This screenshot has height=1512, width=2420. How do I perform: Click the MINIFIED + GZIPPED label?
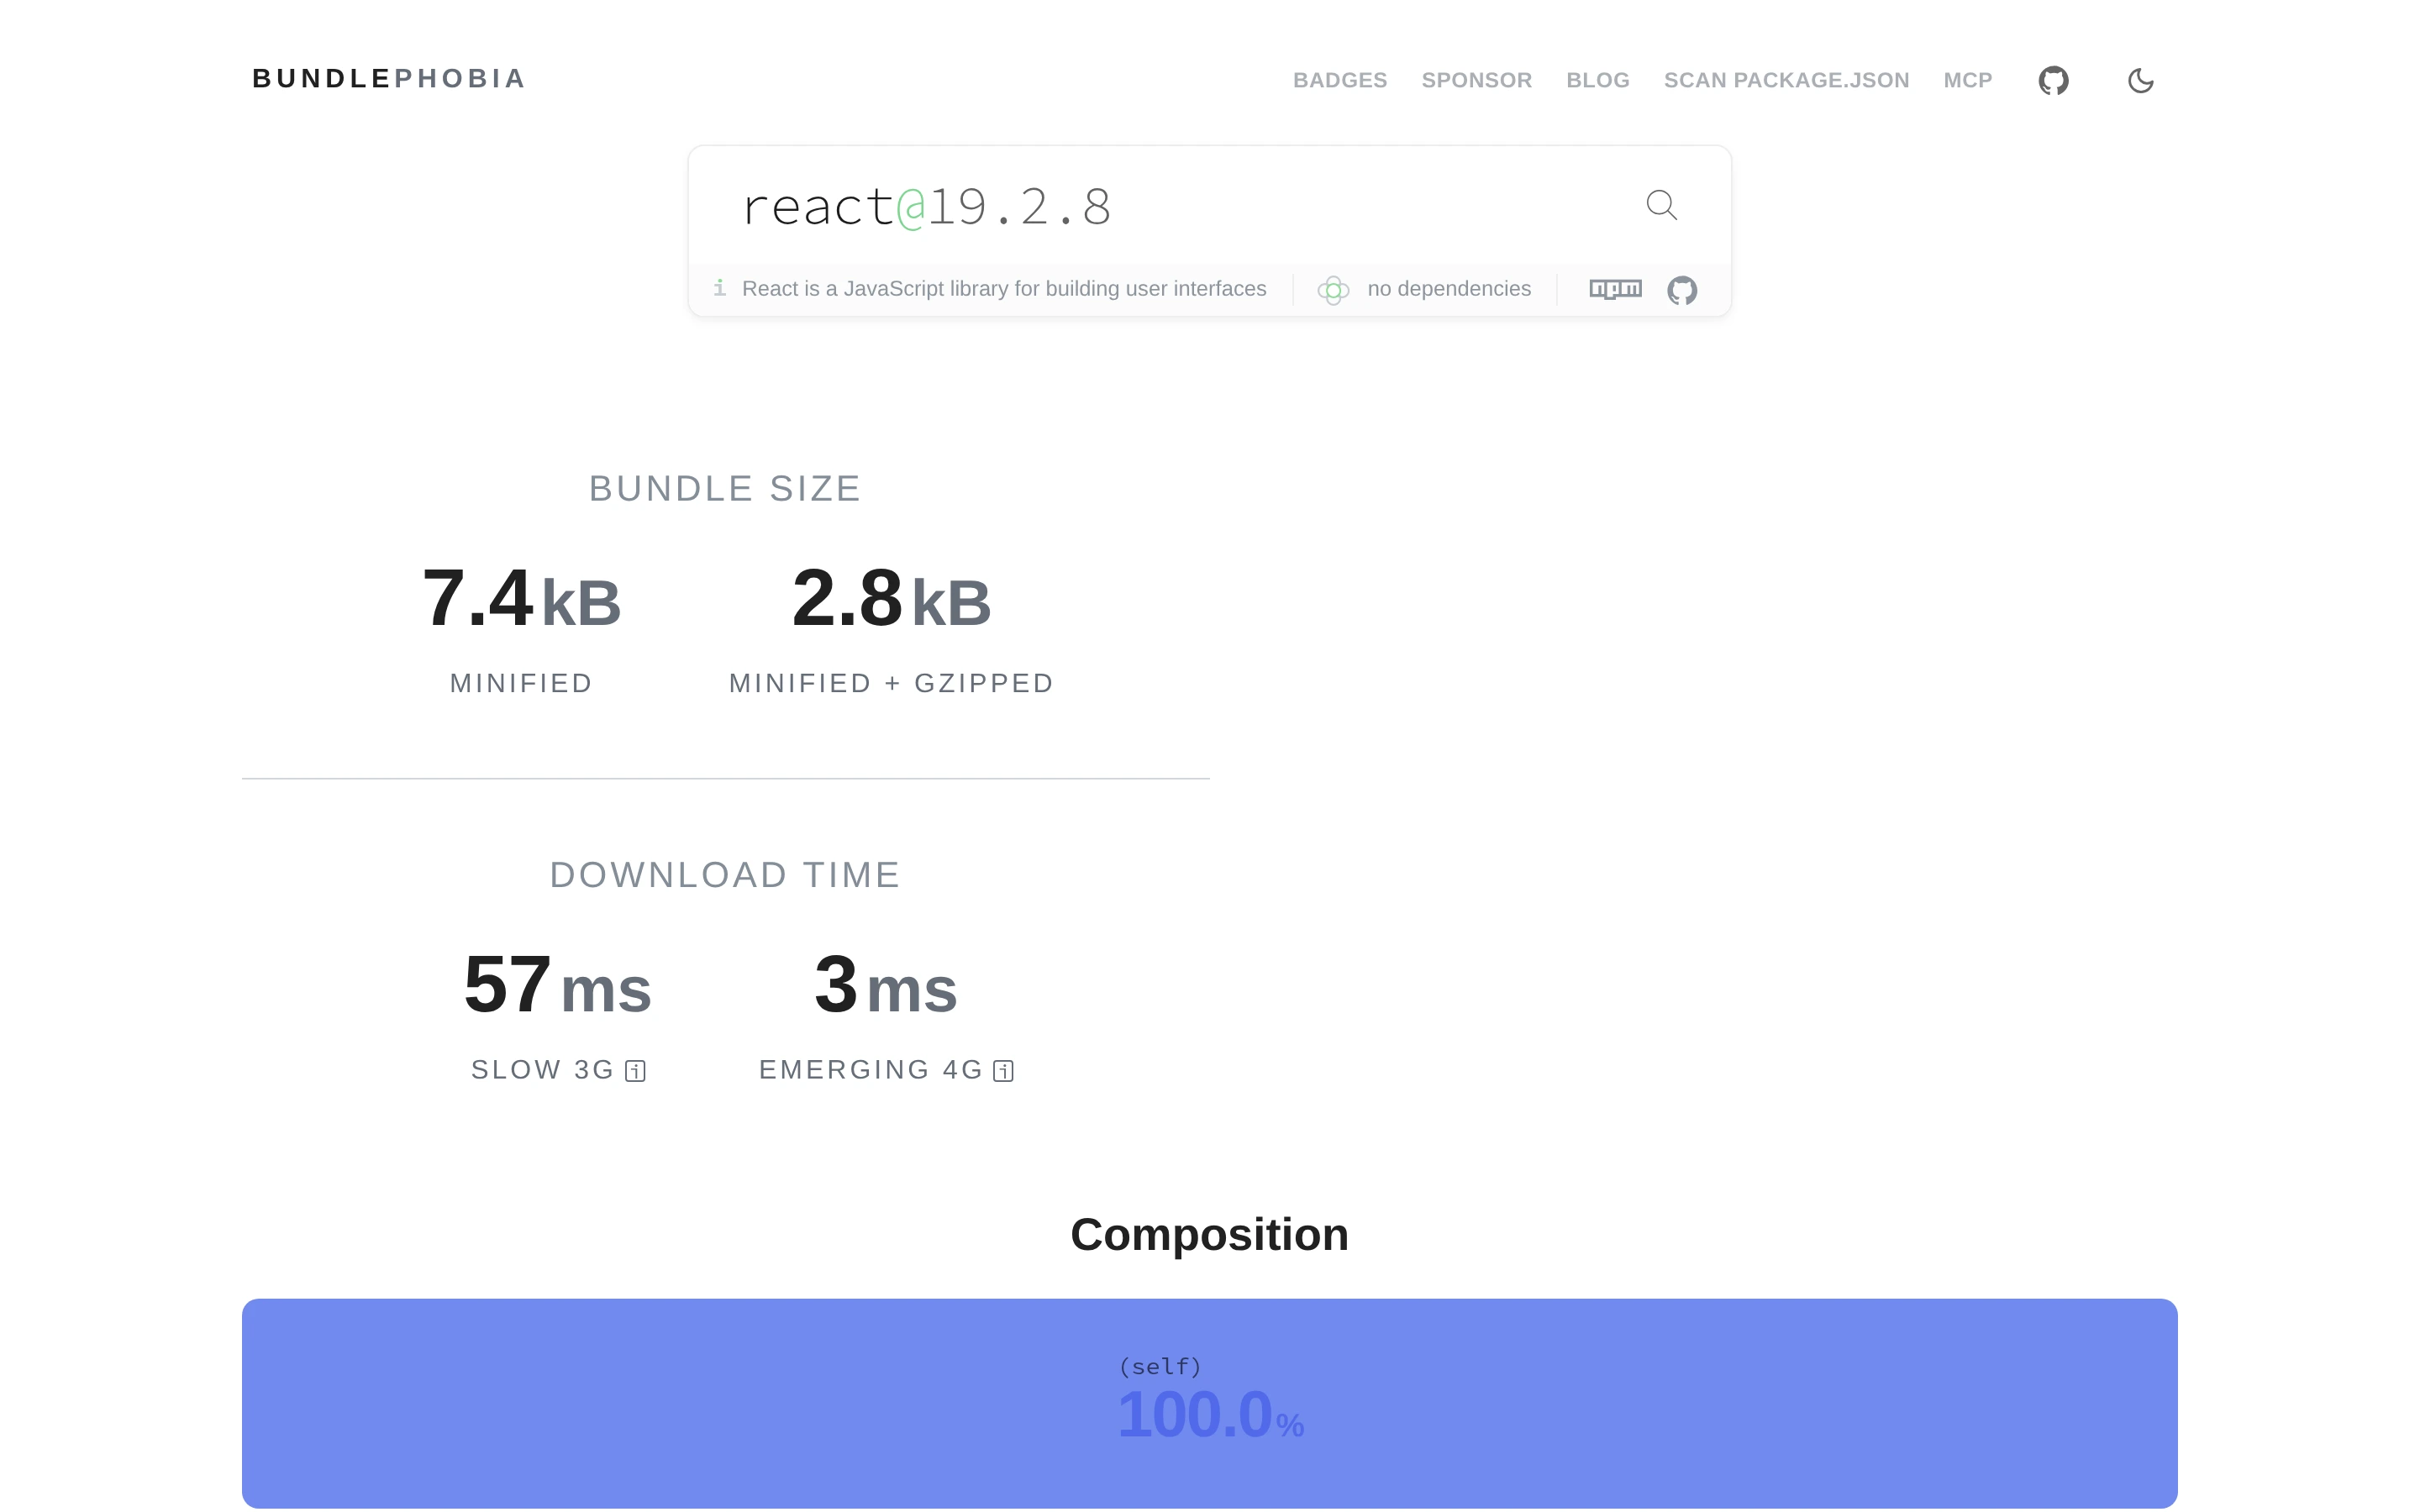pyautogui.click(x=891, y=683)
